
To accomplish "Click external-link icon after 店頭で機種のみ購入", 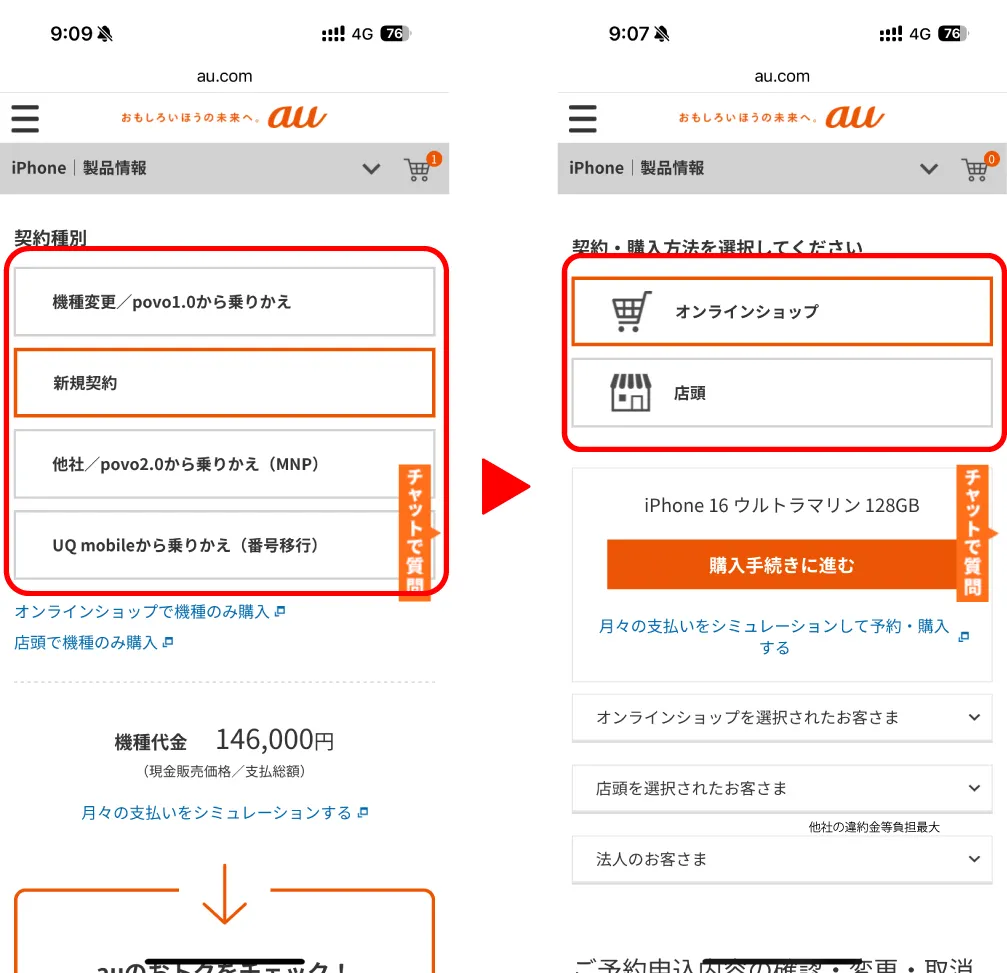I will click(168, 643).
